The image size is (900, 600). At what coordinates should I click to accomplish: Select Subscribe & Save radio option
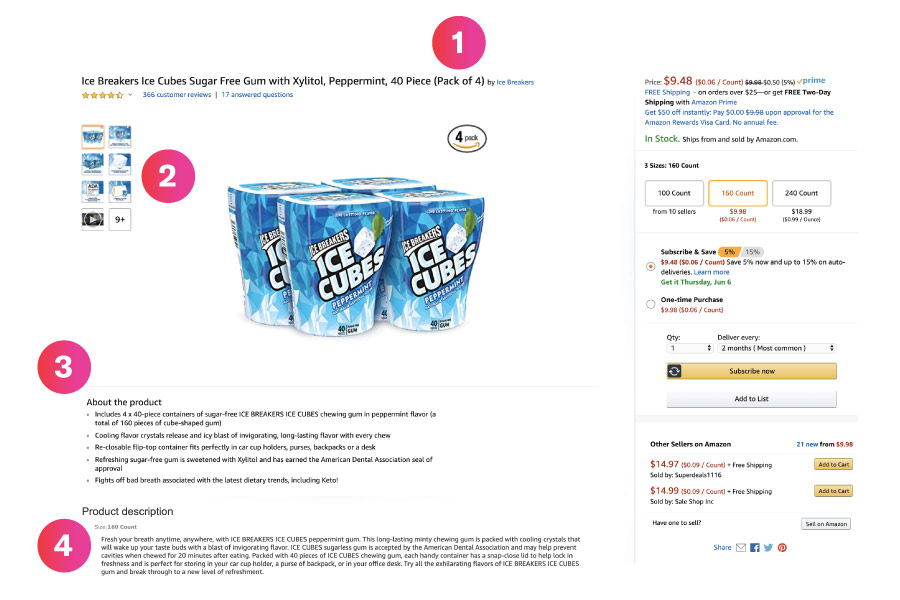coord(652,266)
